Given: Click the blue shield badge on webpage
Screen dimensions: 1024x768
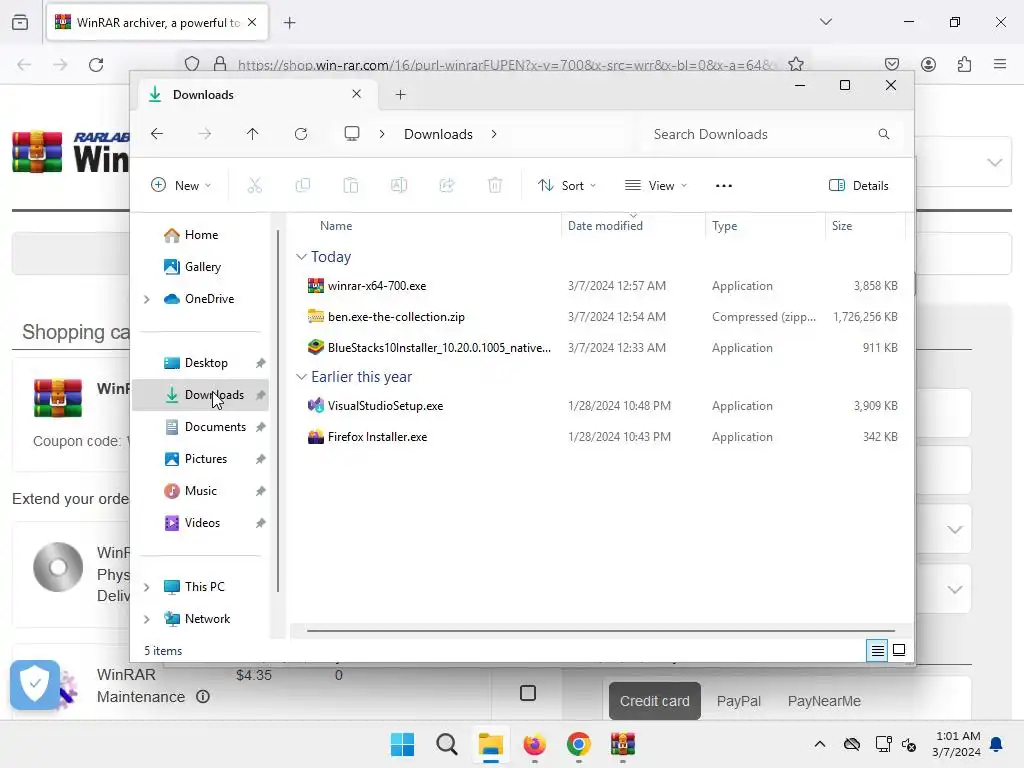Looking at the screenshot, I should click(35, 684).
